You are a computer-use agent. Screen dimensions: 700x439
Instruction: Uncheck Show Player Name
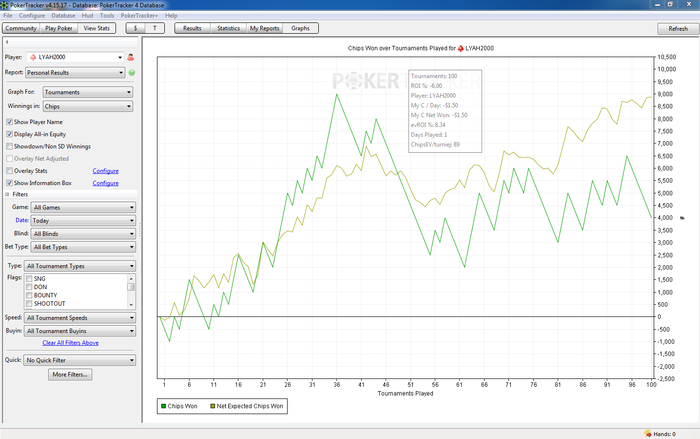10,121
